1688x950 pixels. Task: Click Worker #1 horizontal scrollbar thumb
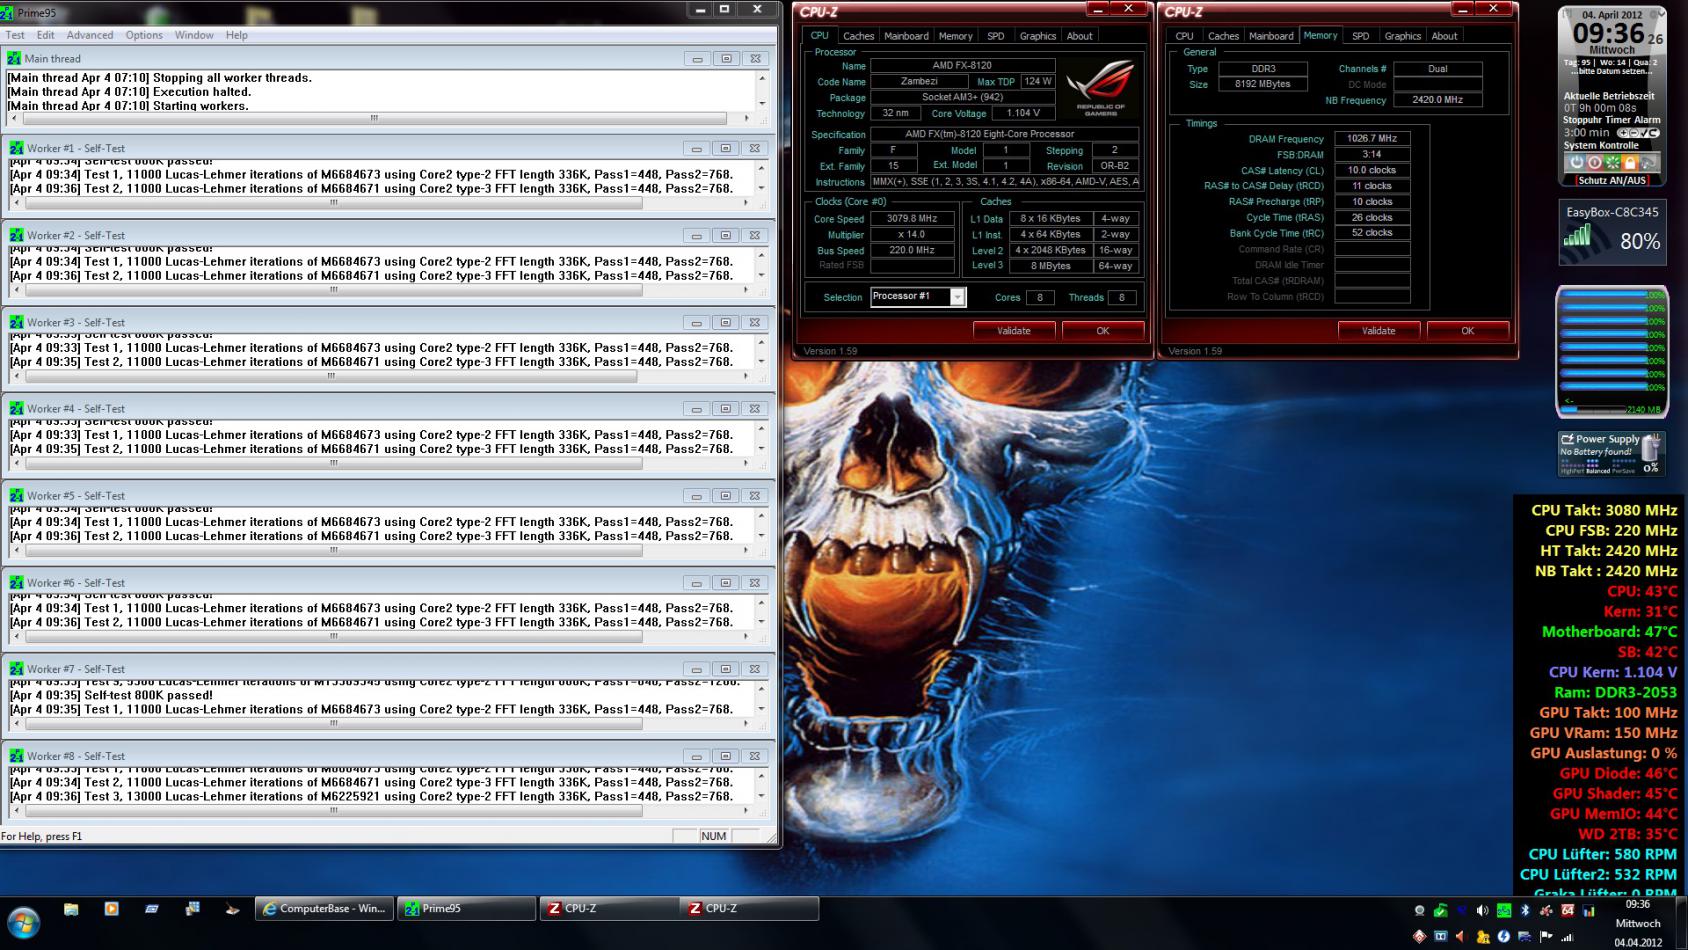(333, 202)
